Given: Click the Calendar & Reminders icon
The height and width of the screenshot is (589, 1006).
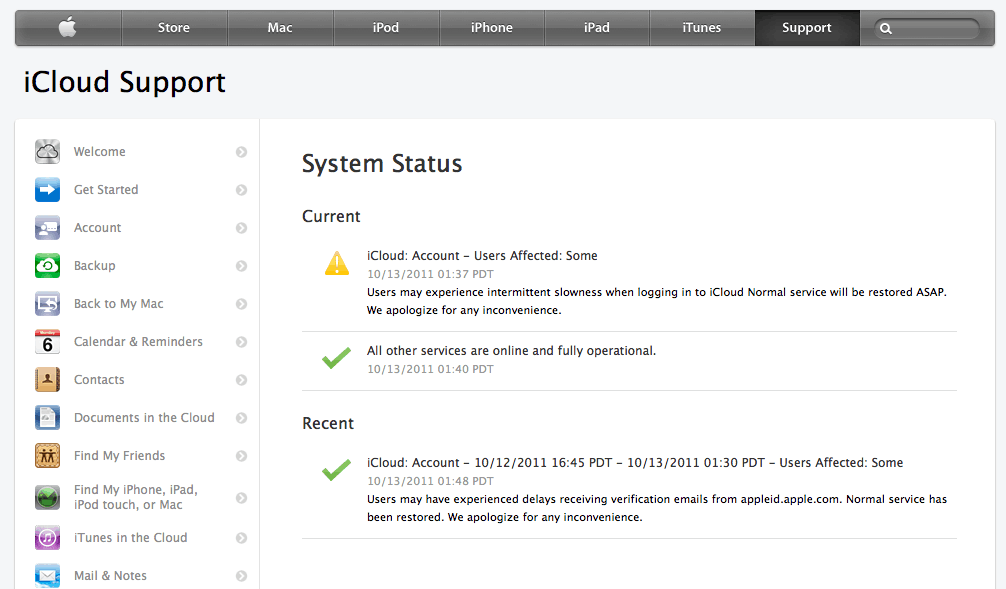Looking at the screenshot, I should [x=47, y=341].
